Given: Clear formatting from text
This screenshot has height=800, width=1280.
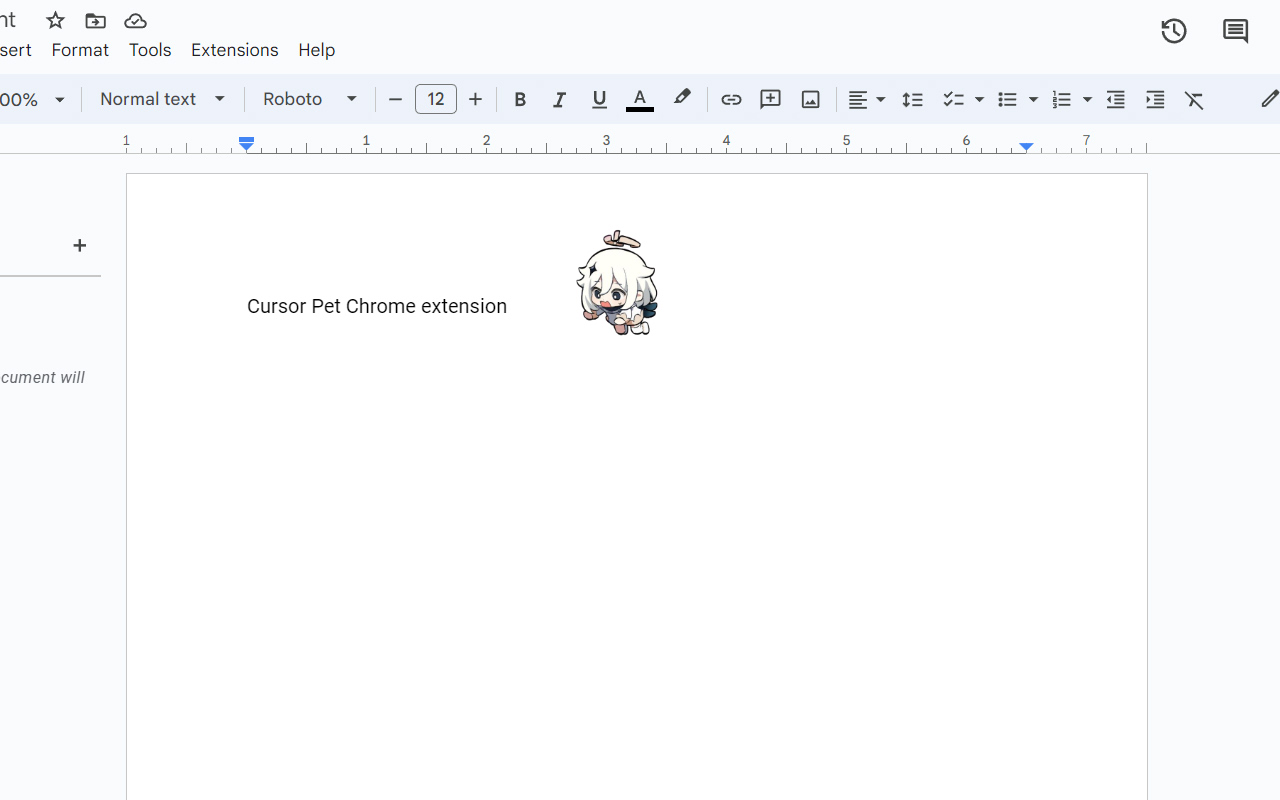Looking at the screenshot, I should [x=1194, y=99].
